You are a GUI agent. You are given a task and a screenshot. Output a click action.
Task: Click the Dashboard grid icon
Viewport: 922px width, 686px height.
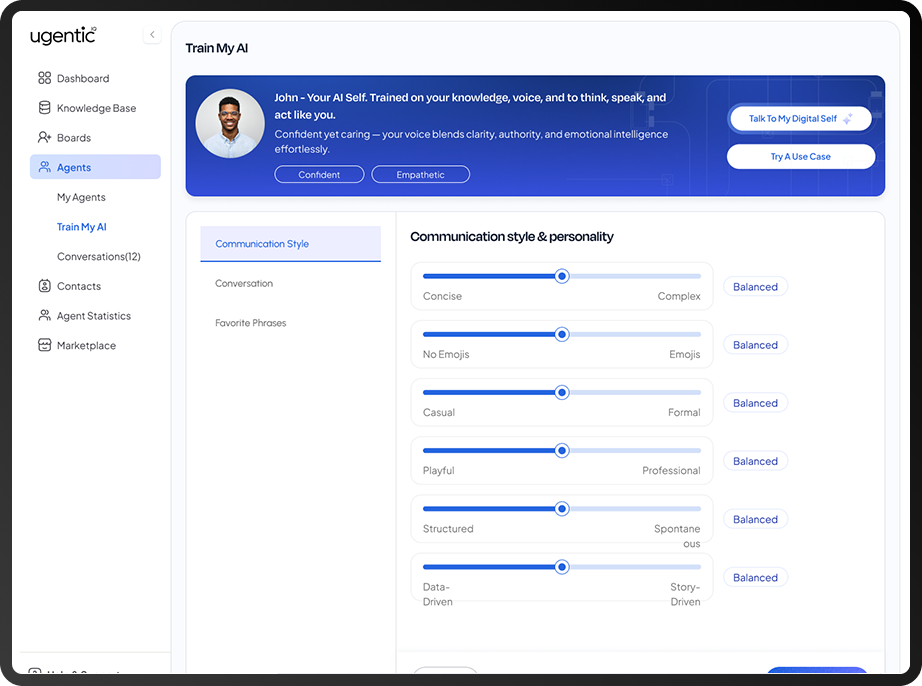click(x=44, y=78)
